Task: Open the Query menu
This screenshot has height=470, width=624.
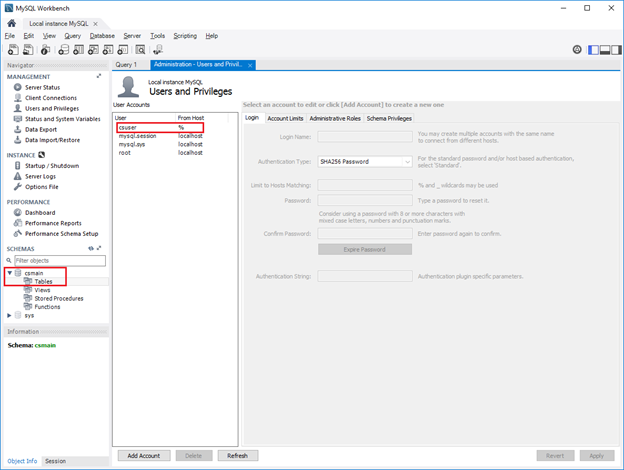Action: tap(73, 36)
